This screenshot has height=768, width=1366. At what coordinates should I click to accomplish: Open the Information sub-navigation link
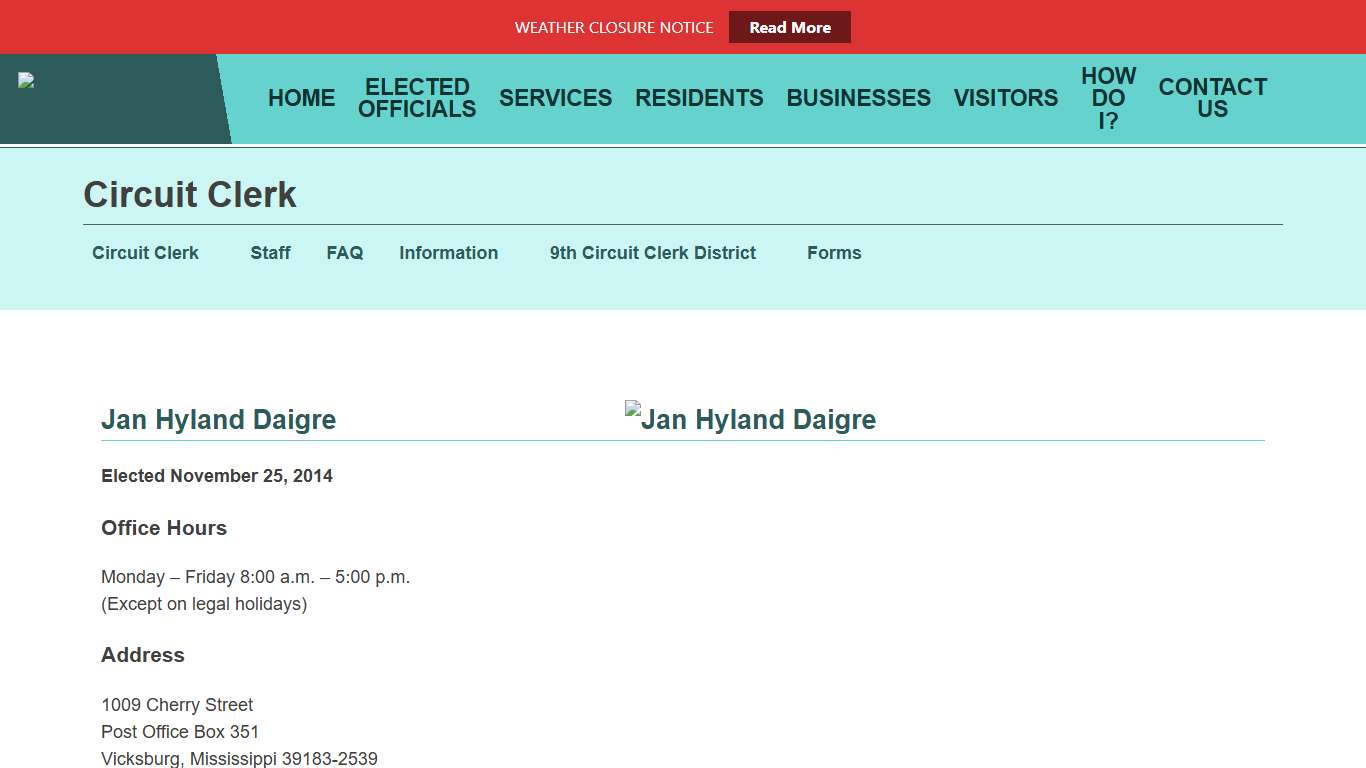[448, 253]
